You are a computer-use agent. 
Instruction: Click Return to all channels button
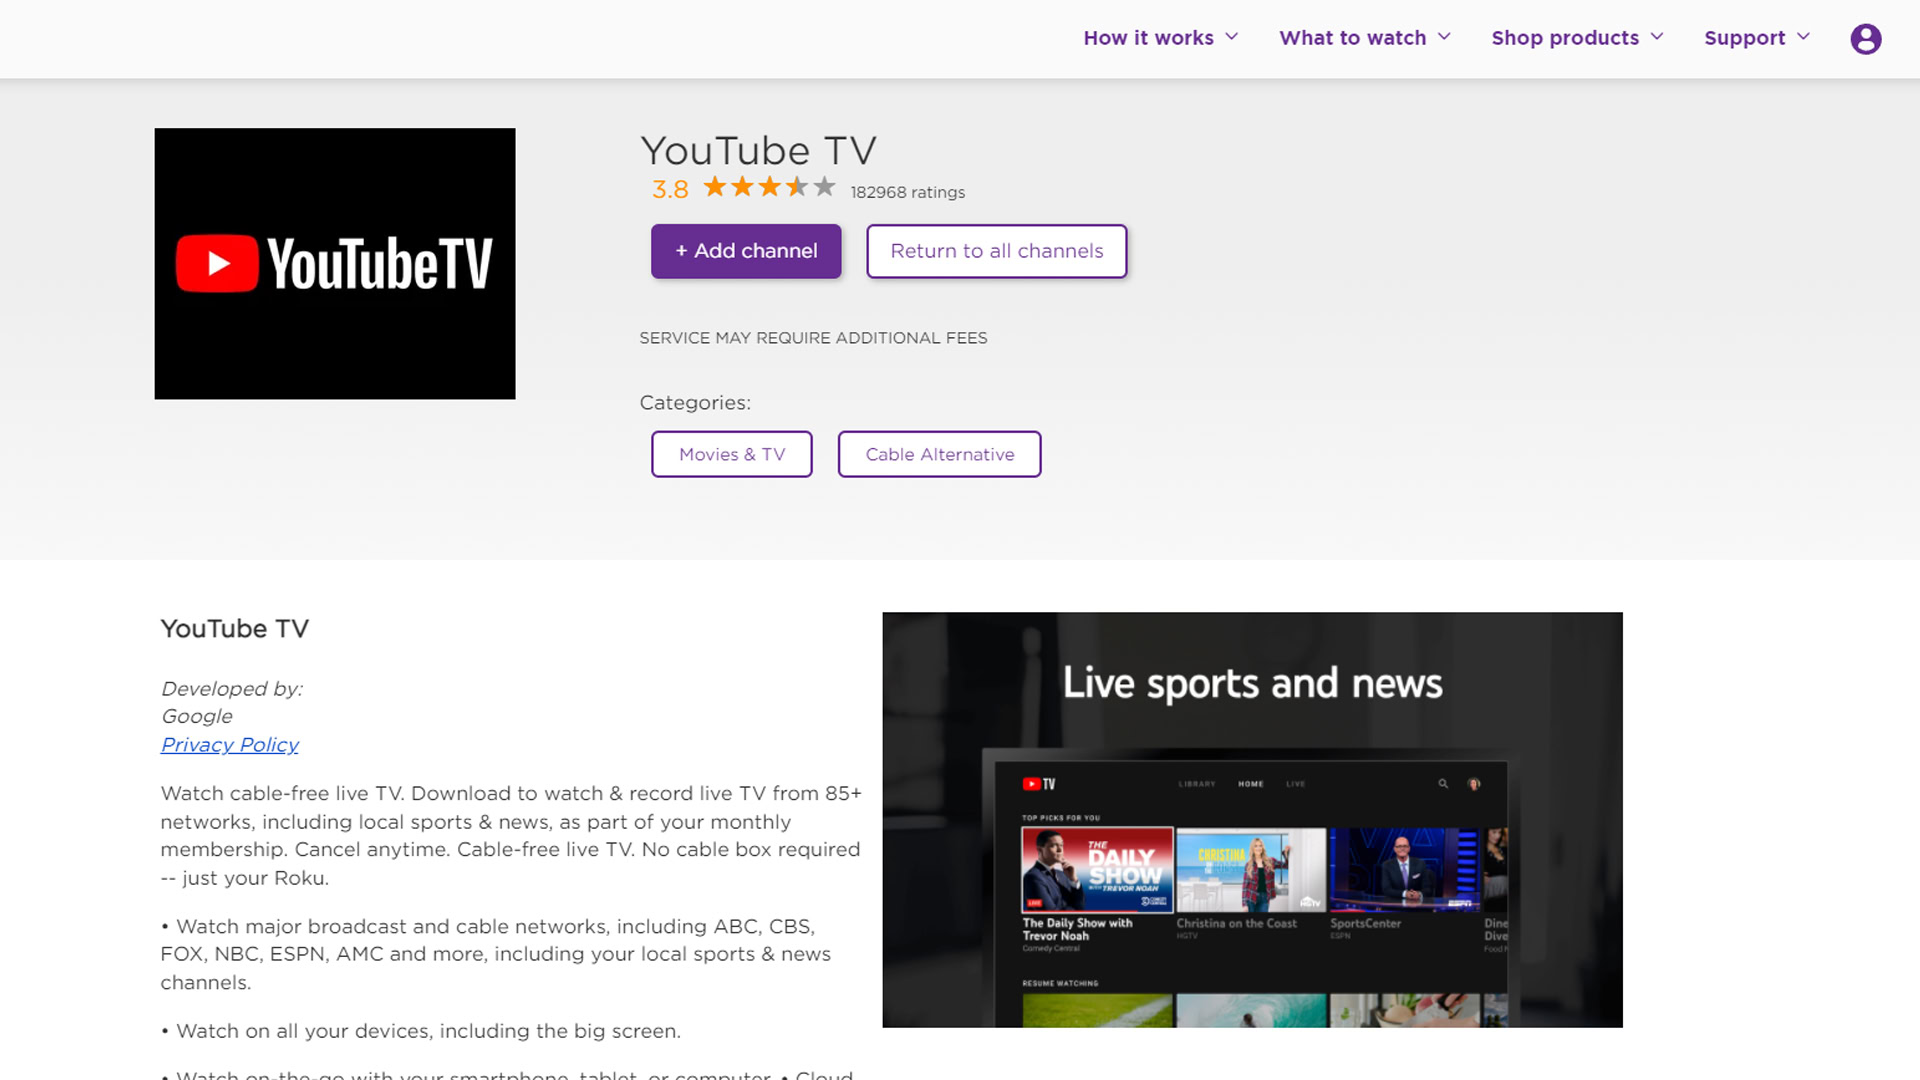pos(996,251)
